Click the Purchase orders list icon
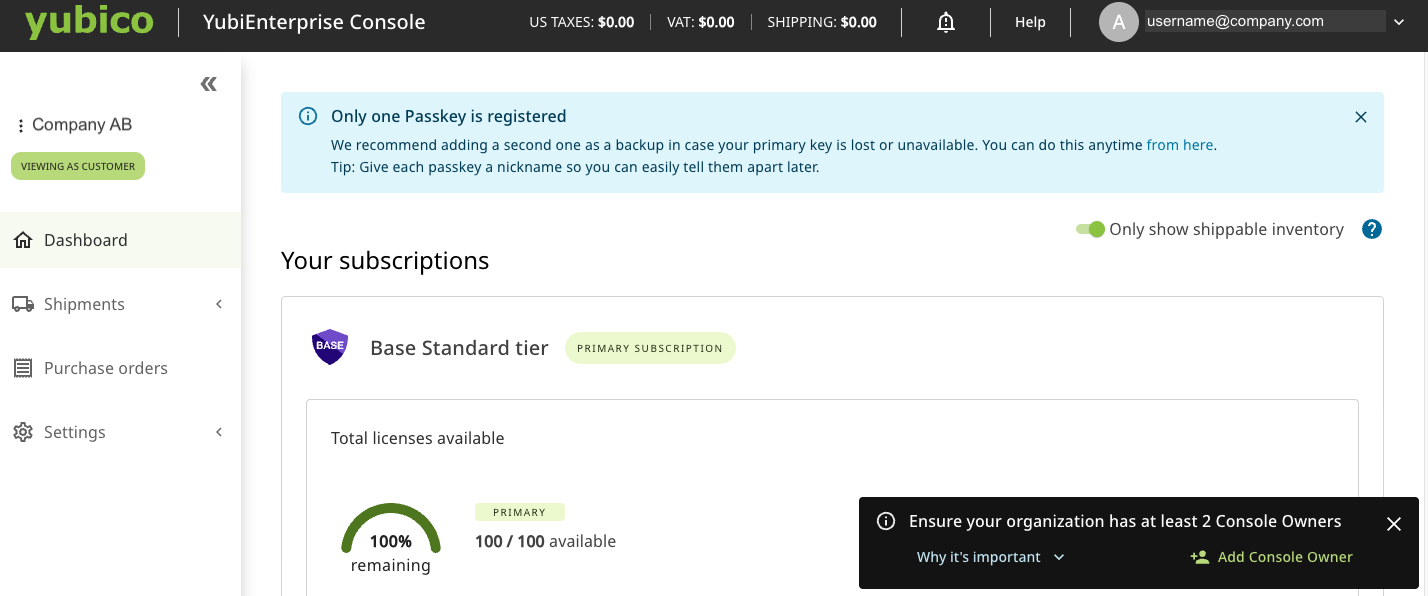The image size is (1428, 596). pyautogui.click(x=23, y=368)
